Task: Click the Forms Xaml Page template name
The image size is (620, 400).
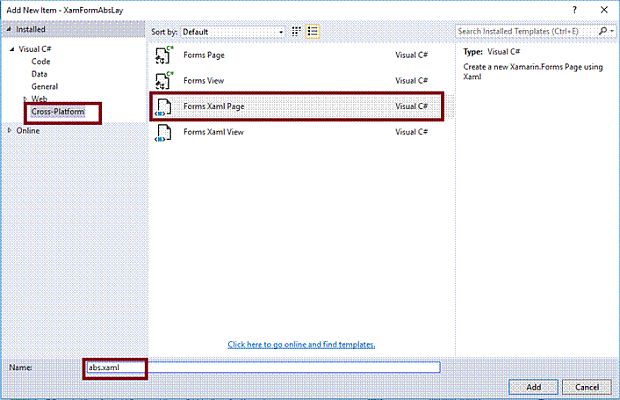Action: coord(214,106)
